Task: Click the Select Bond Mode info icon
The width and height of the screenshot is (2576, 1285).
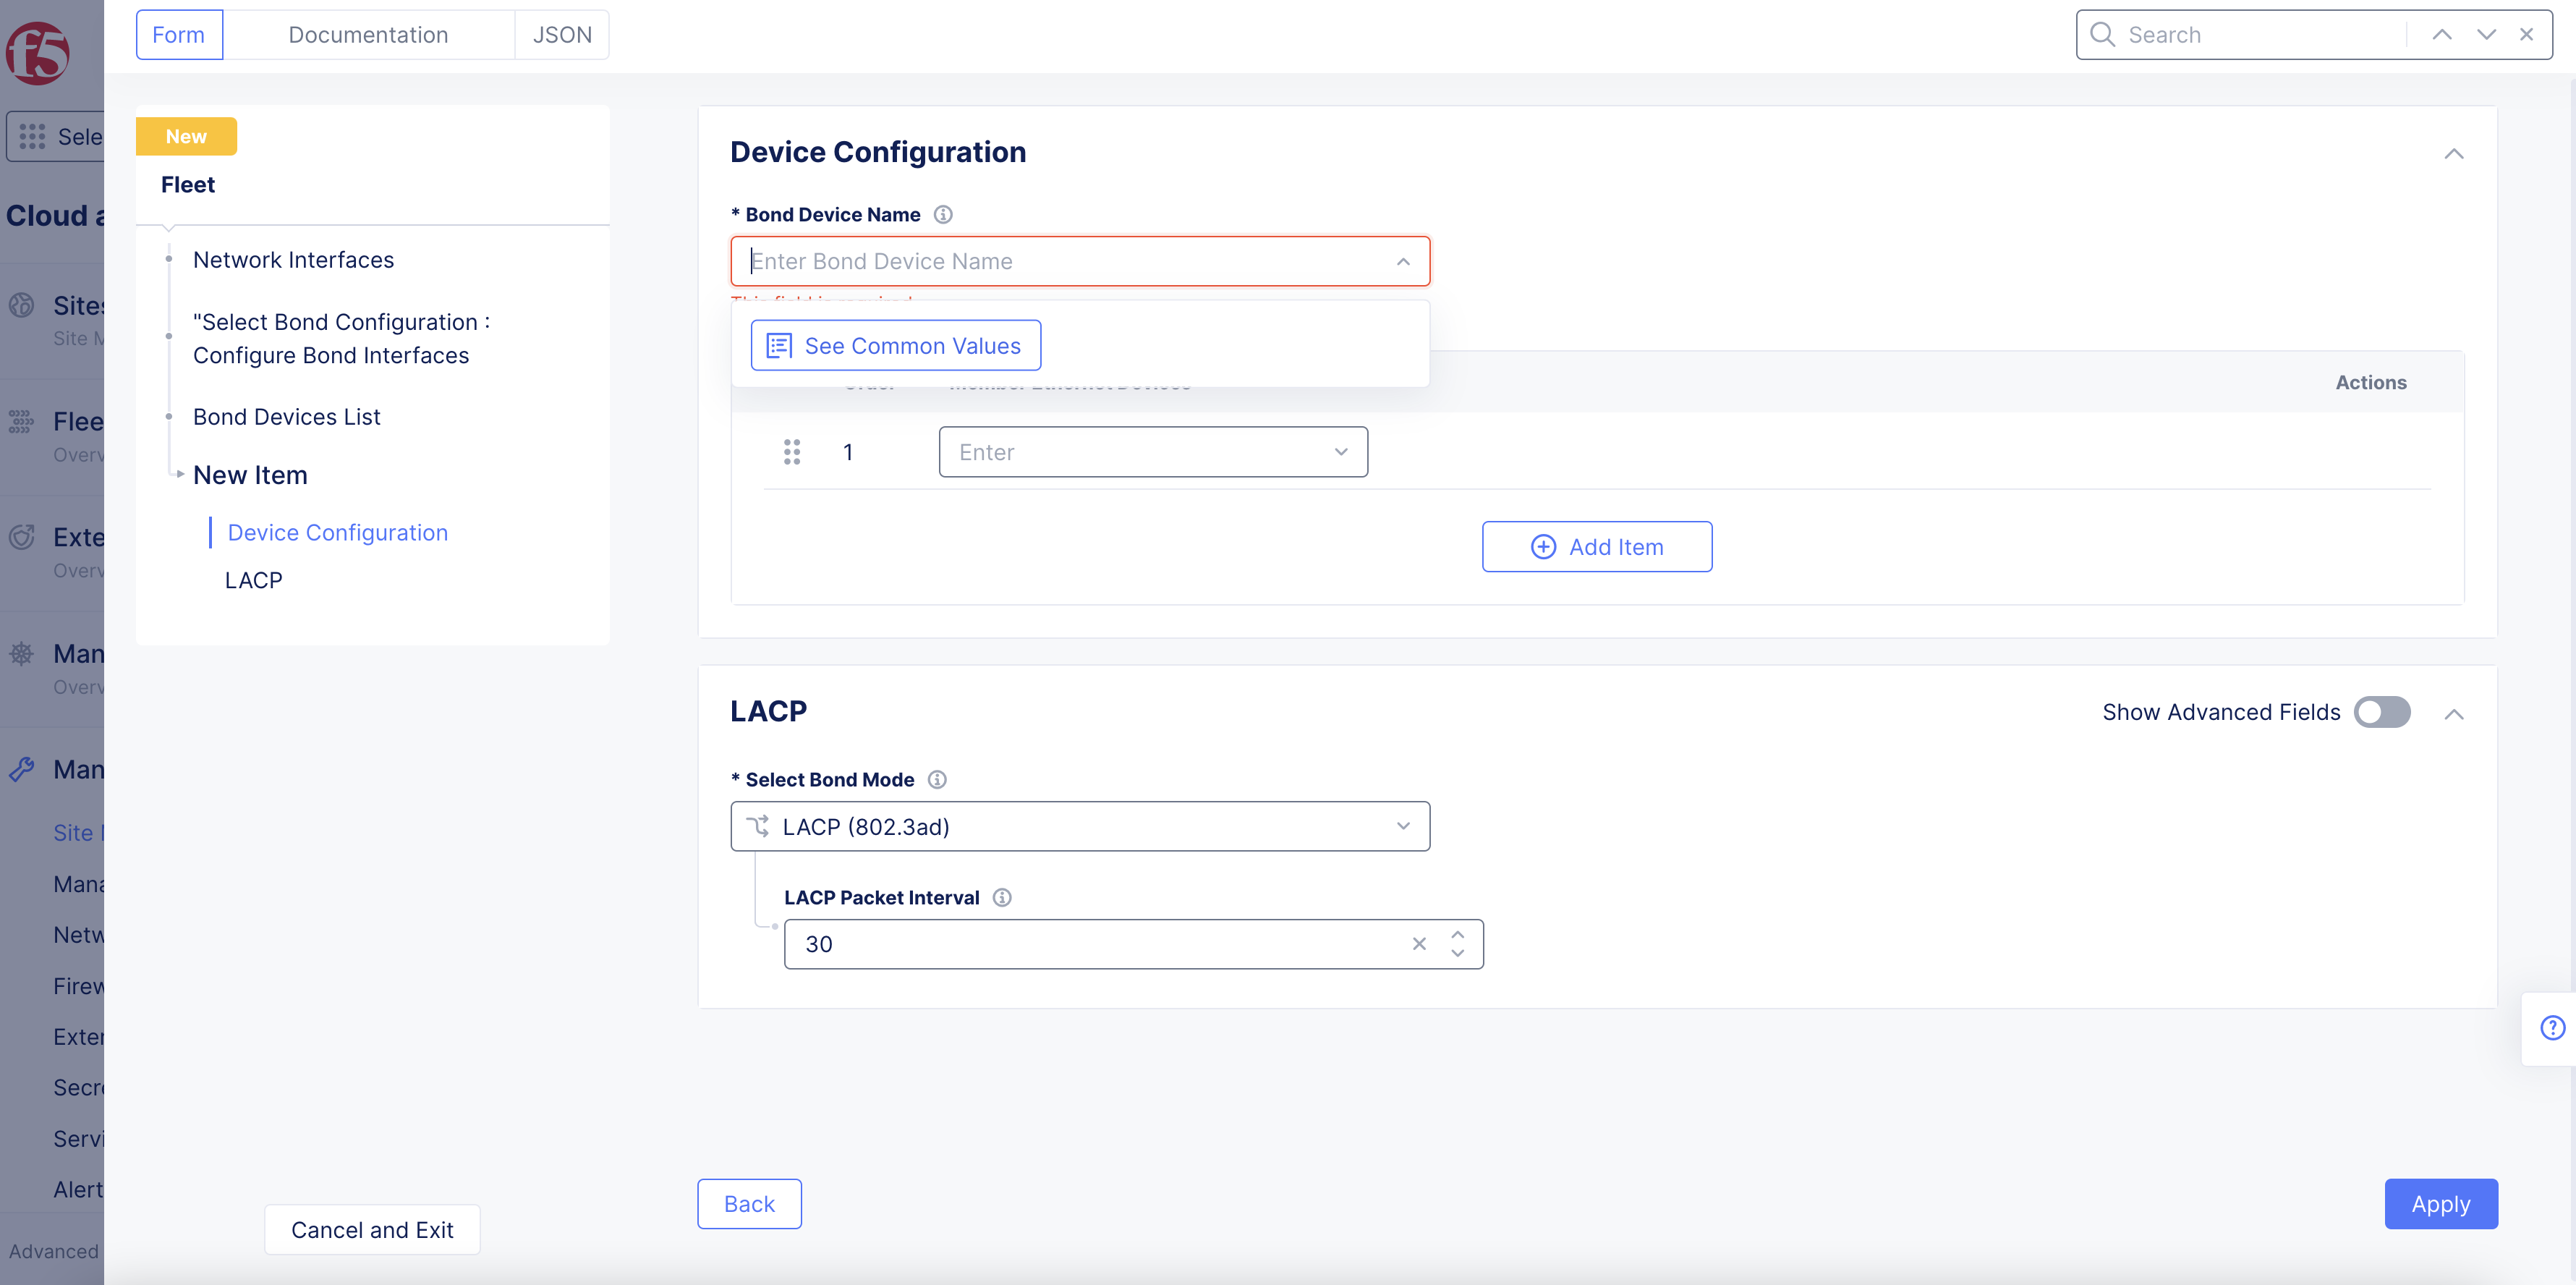Action: click(x=937, y=779)
